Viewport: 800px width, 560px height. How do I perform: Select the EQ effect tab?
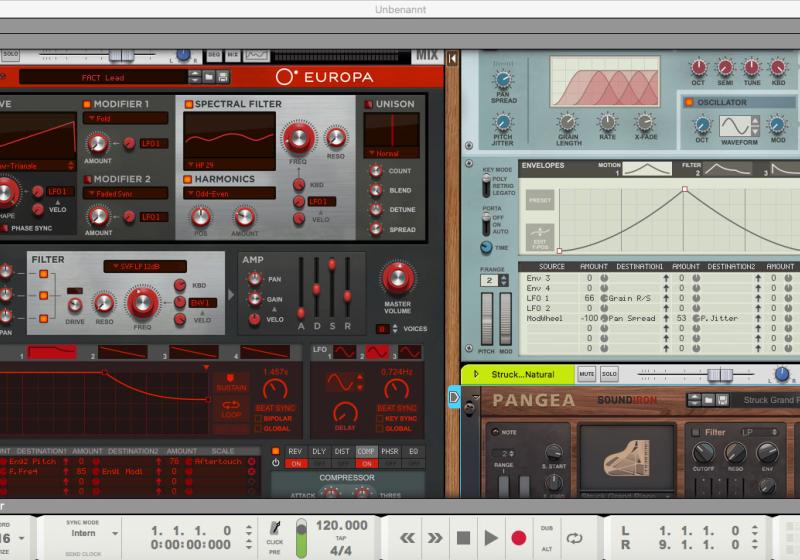(x=413, y=451)
